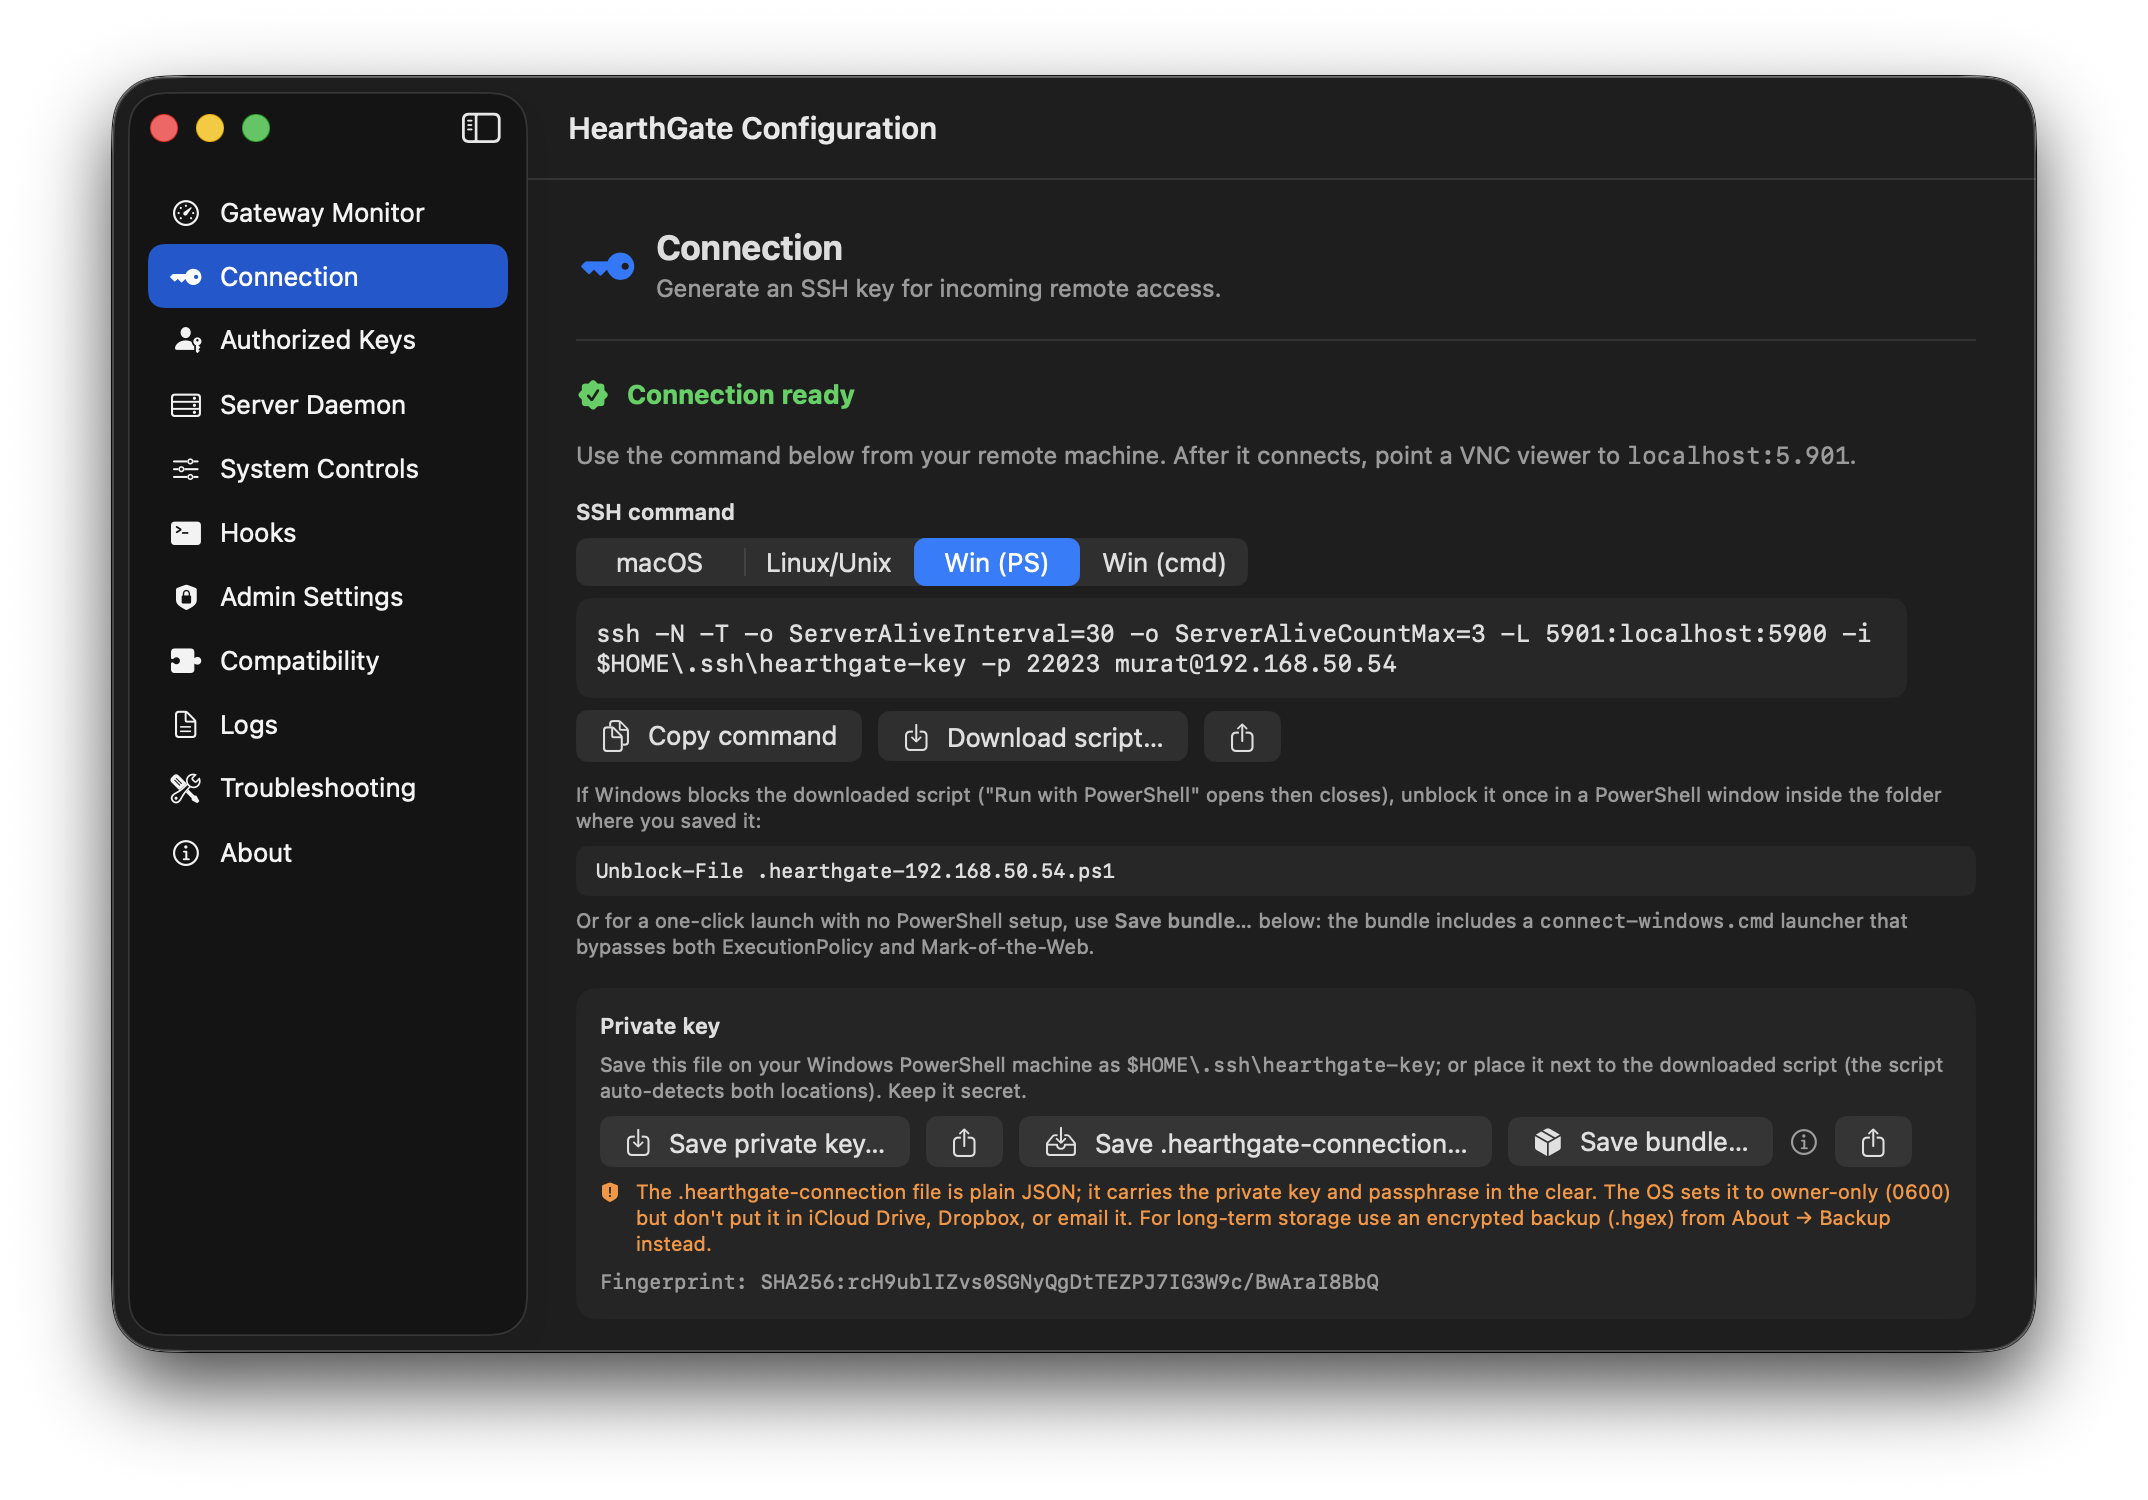The width and height of the screenshot is (2148, 1500).
Task: Click the Server Daemon rack icon
Action: coord(186,404)
